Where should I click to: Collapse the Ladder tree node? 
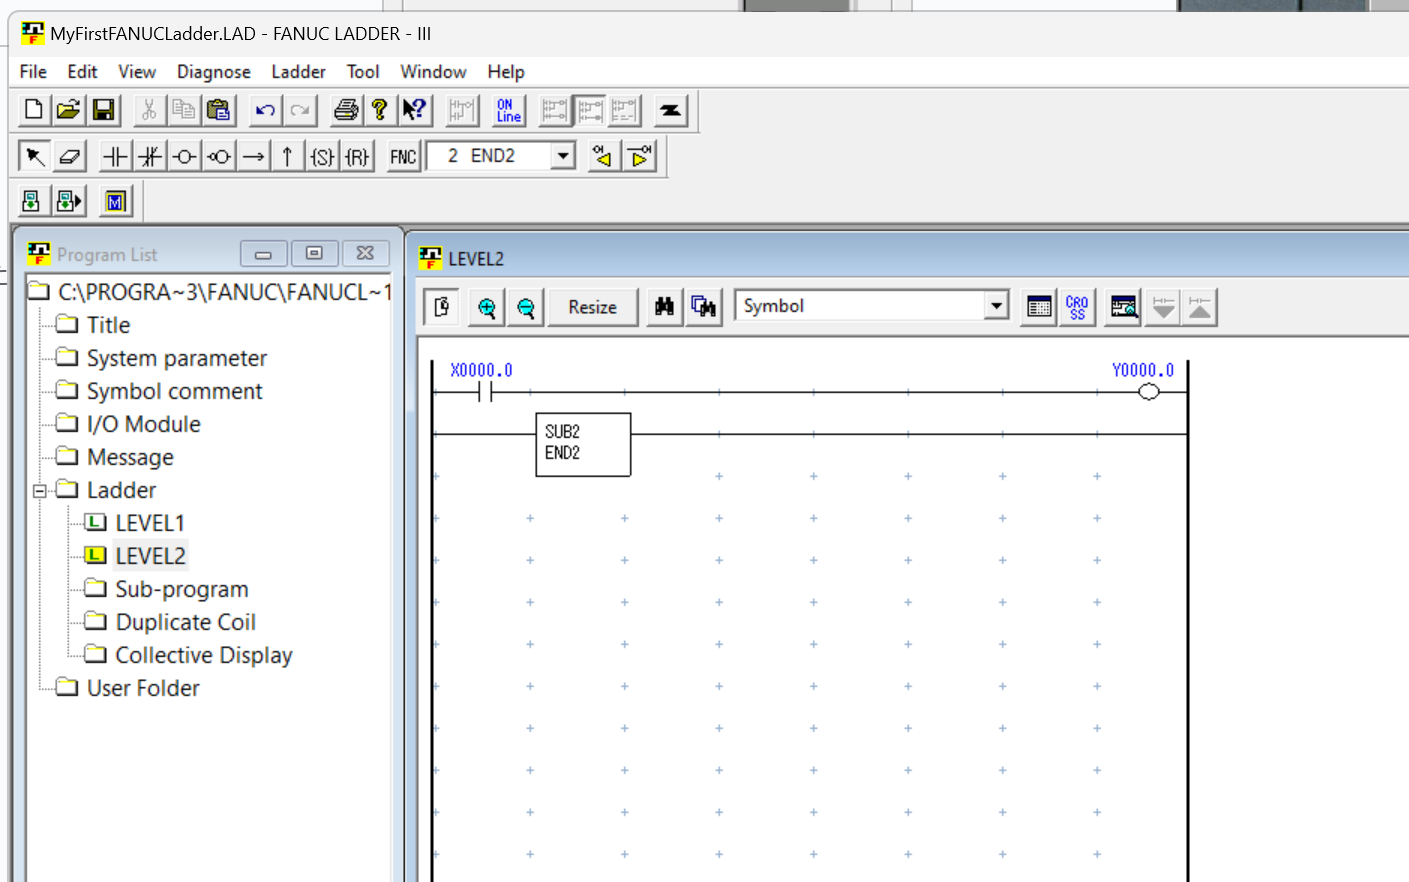tap(40, 491)
